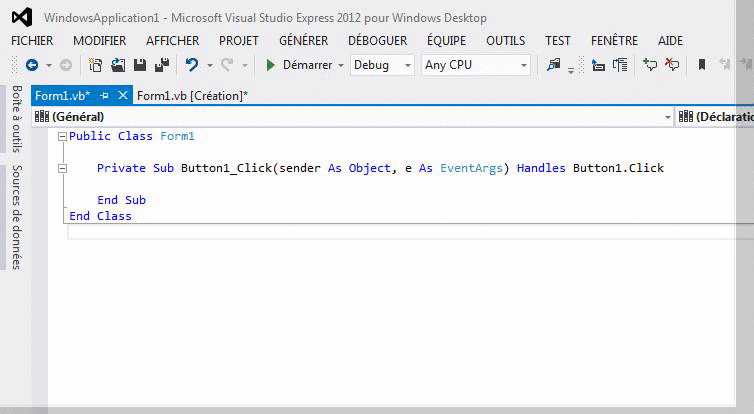The height and width of the screenshot is (414, 754).
Task: Click the greyed Redo arrow icon
Action: coord(227,64)
